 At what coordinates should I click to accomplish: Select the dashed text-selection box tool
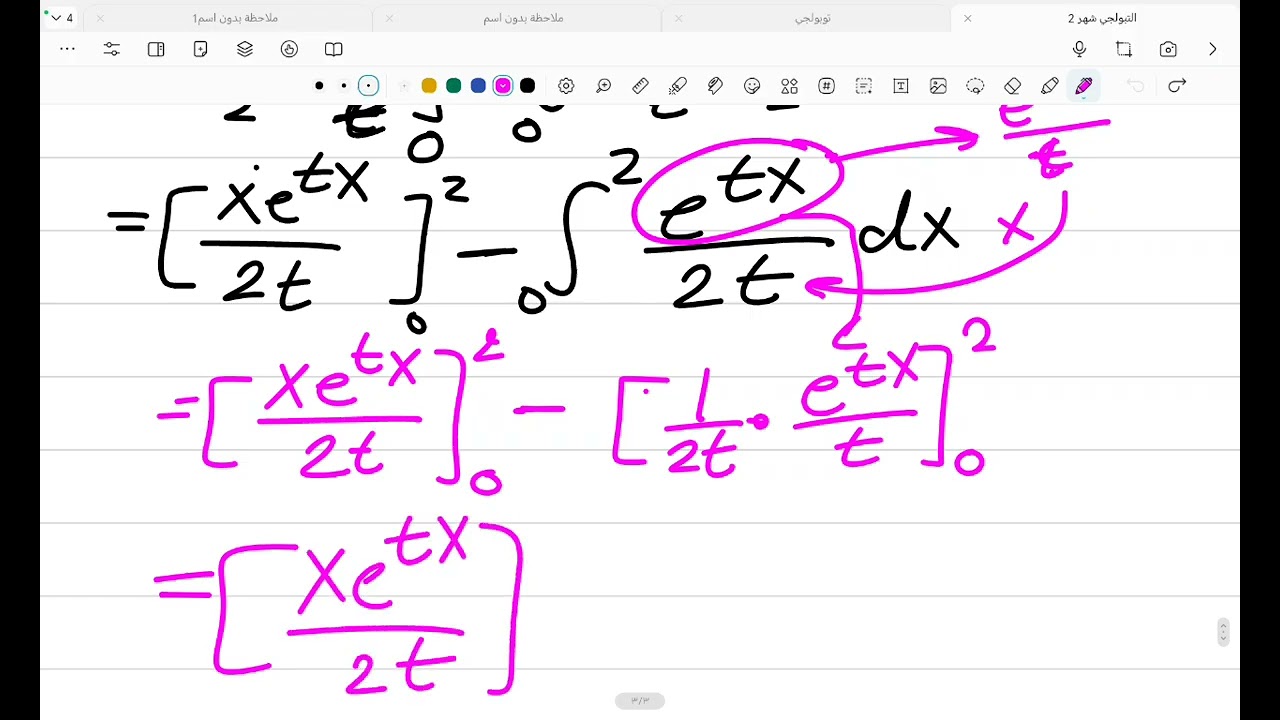pos(863,86)
